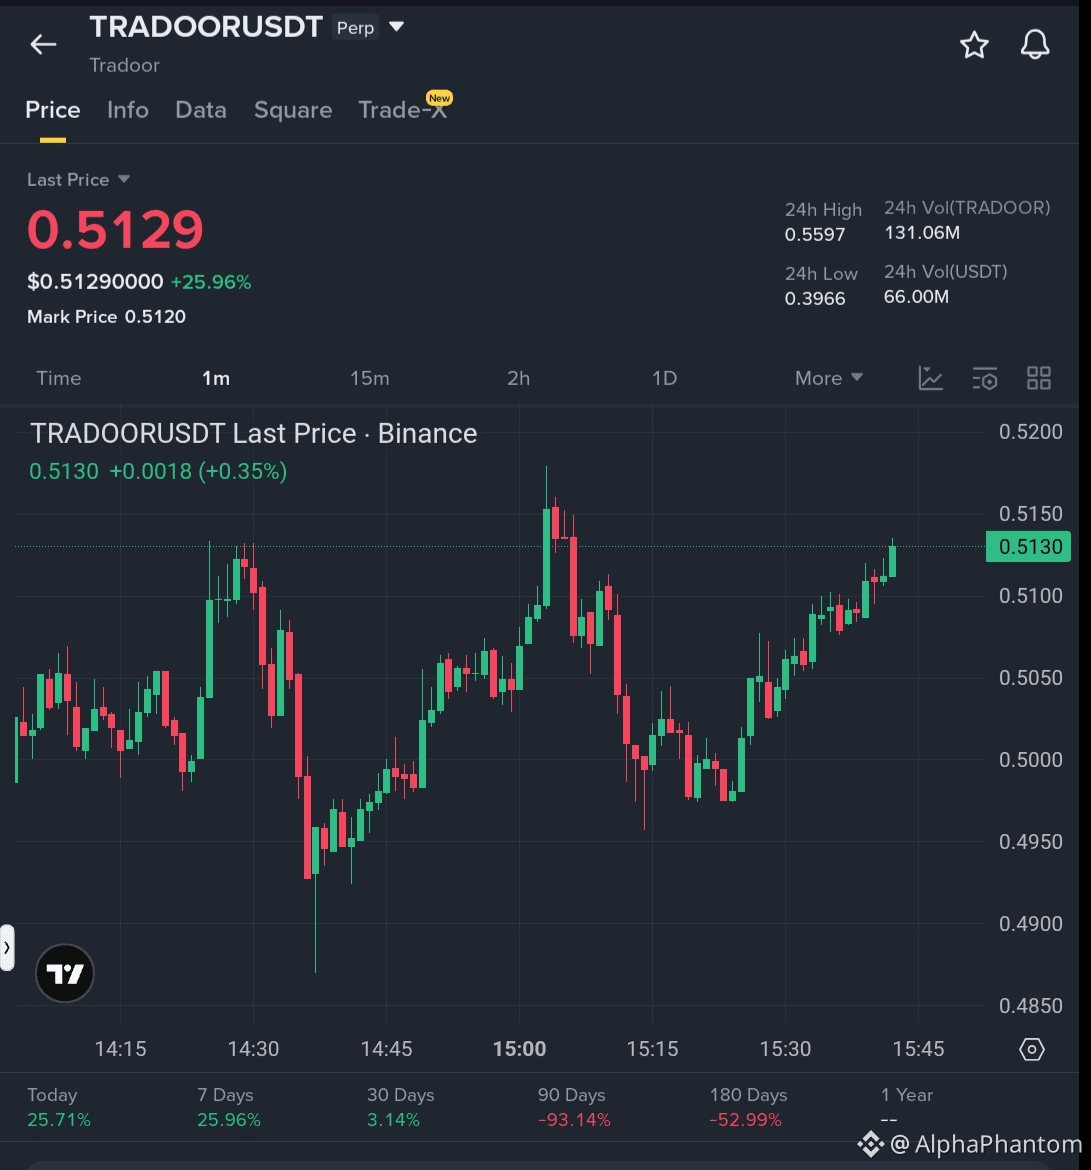
Task: Switch to the Info tab
Action: pos(128,110)
